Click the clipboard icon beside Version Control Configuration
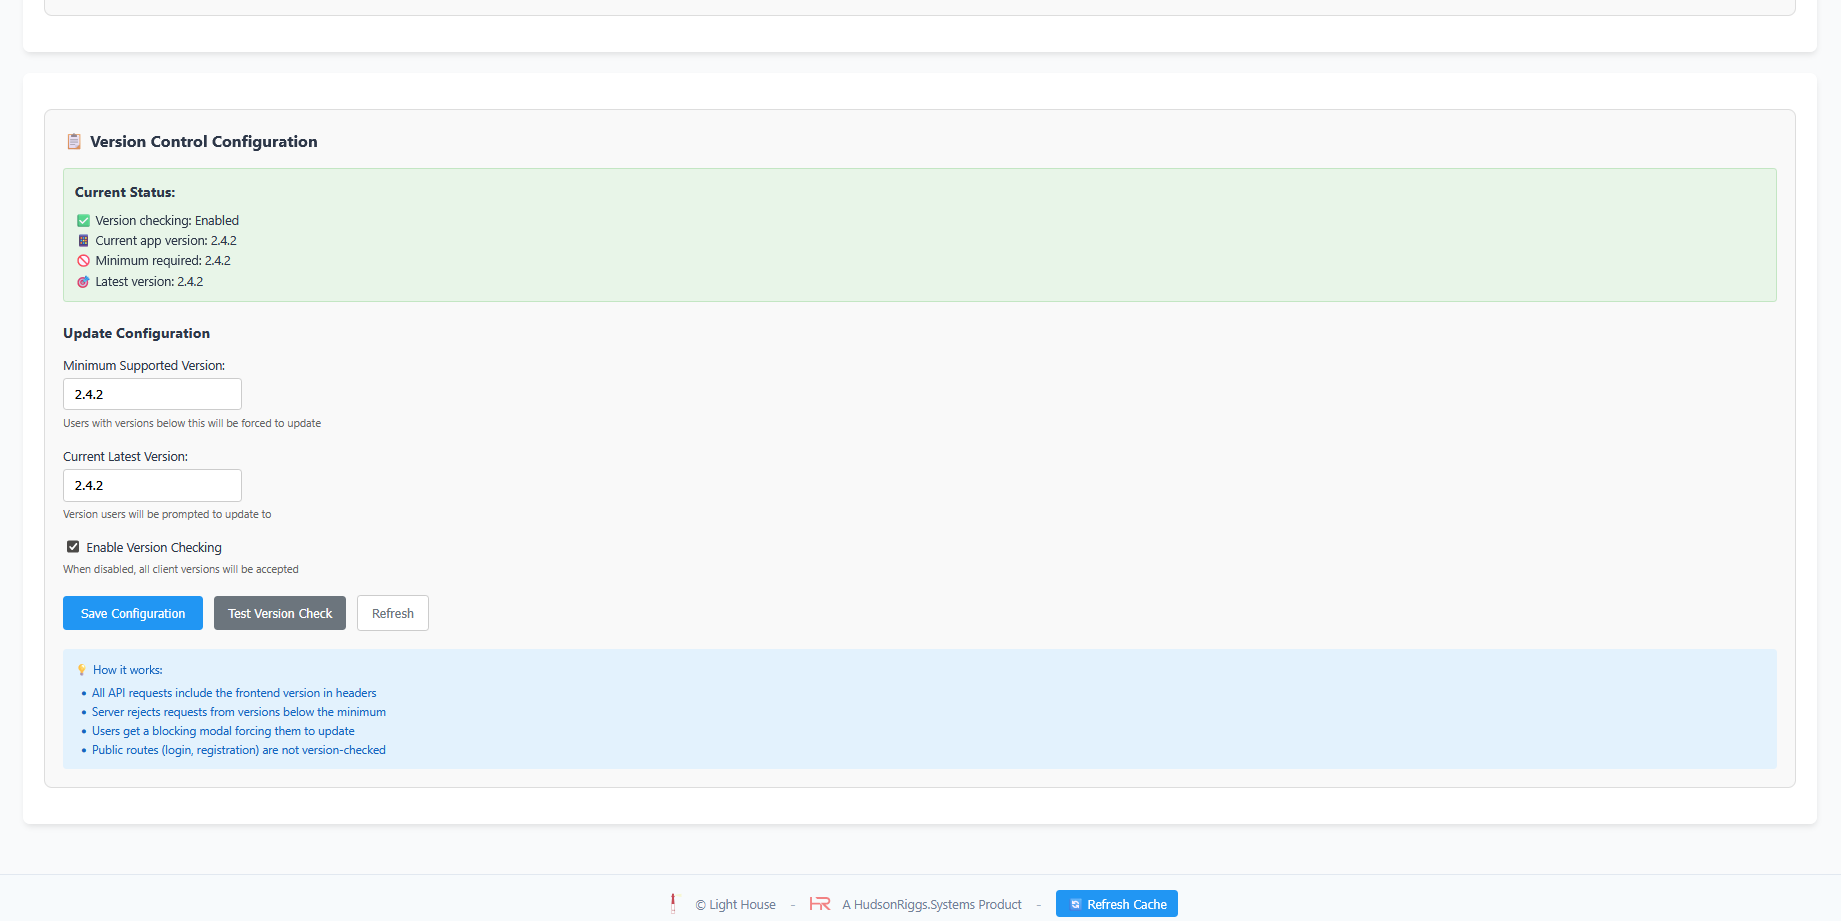1841x921 pixels. (x=73, y=141)
